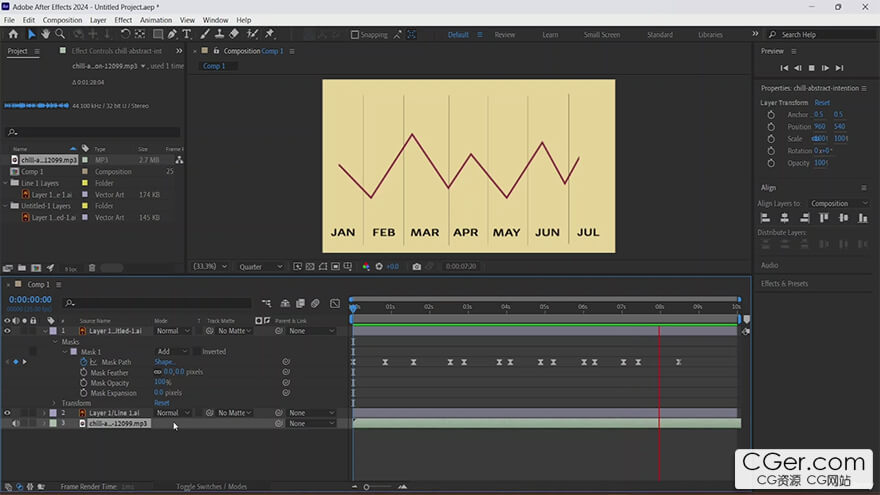Mute audio of chill mp3 layer
The height and width of the screenshot is (495, 880).
pyautogui.click(x=16, y=424)
